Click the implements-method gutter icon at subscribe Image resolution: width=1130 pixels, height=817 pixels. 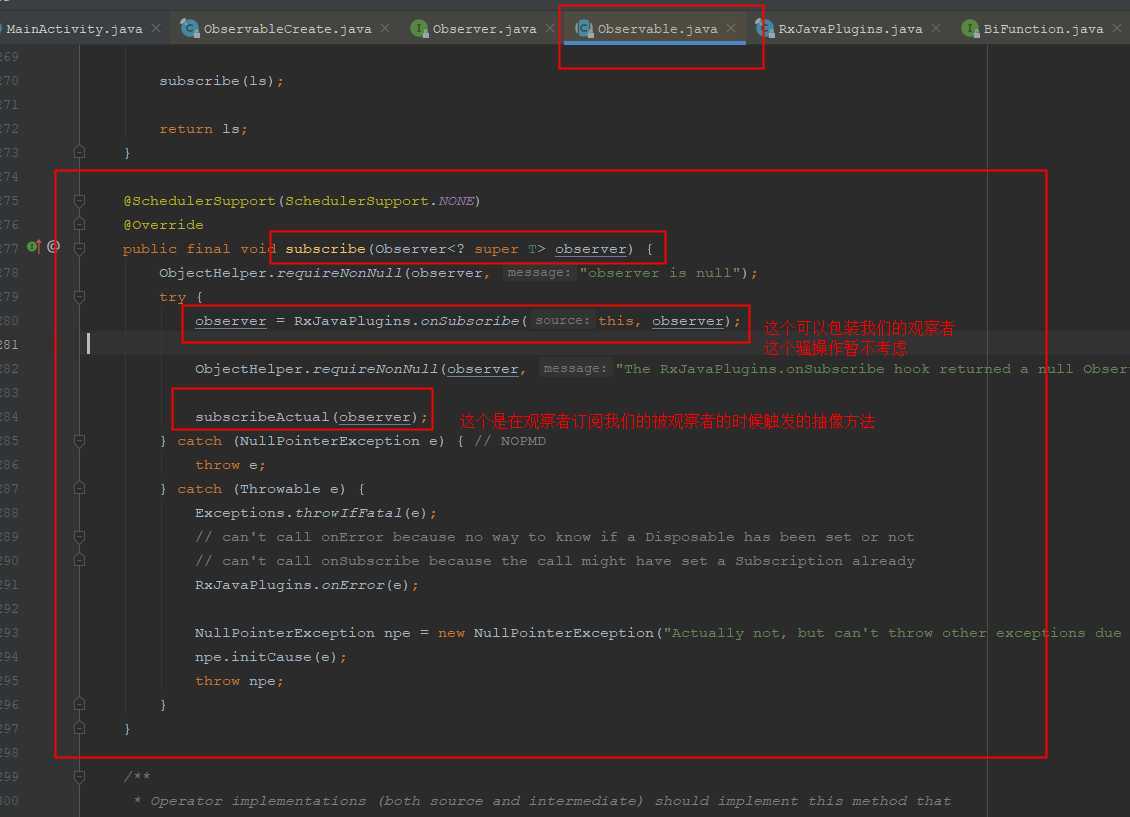coord(34,247)
